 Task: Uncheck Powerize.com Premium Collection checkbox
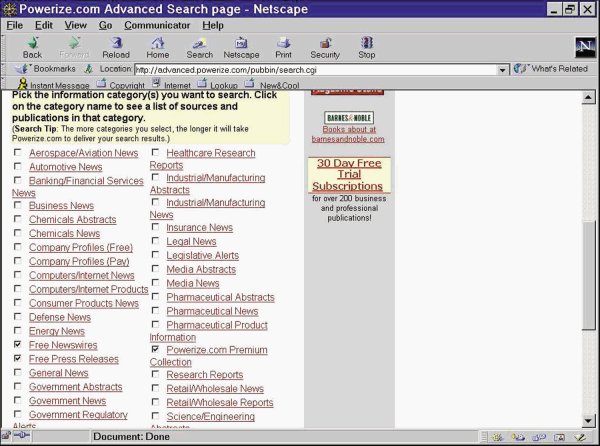pyautogui.click(x=155, y=349)
